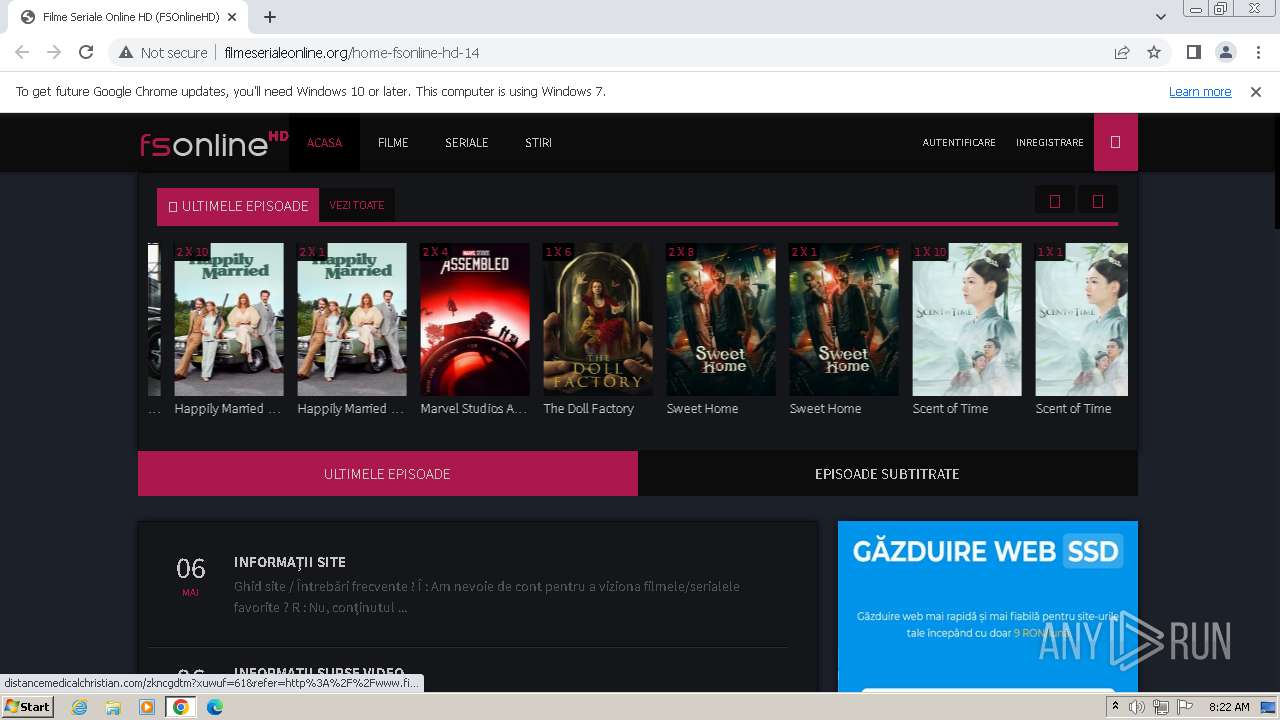Open a new browser tab
The width and height of the screenshot is (1280, 720).
click(x=270, y=17)
